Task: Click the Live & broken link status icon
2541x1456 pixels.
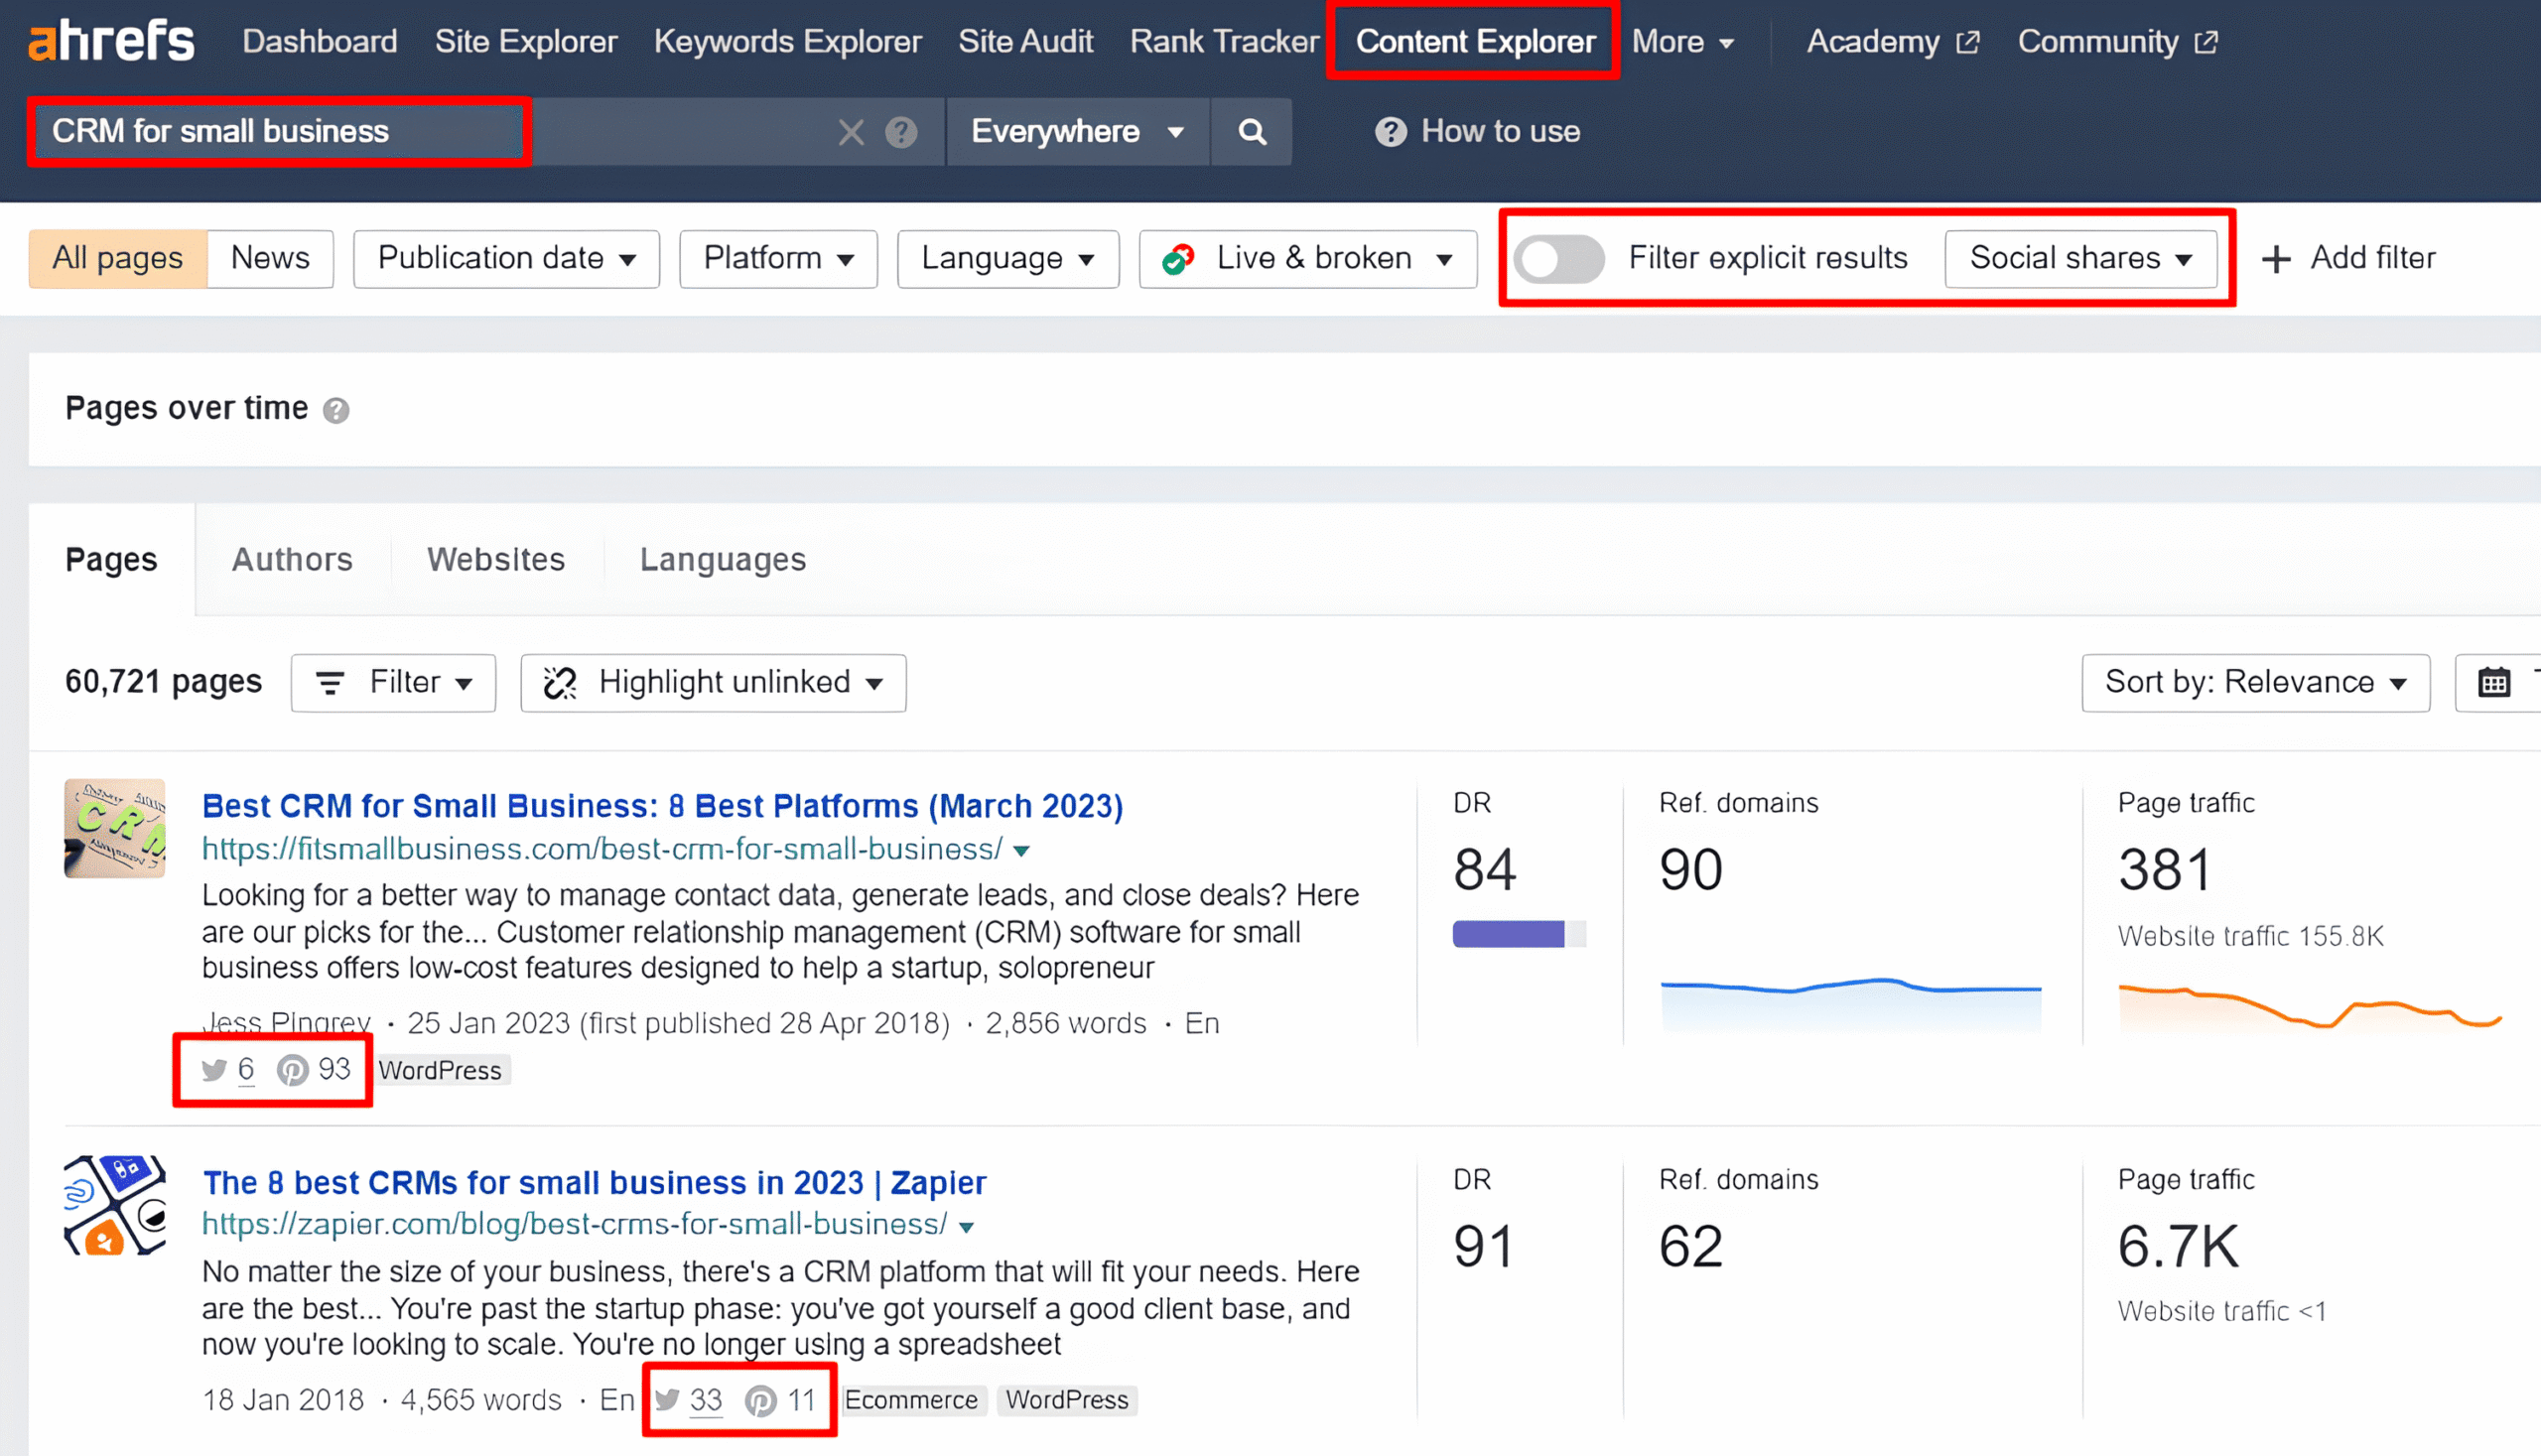Action: [x=1179, y=259]
